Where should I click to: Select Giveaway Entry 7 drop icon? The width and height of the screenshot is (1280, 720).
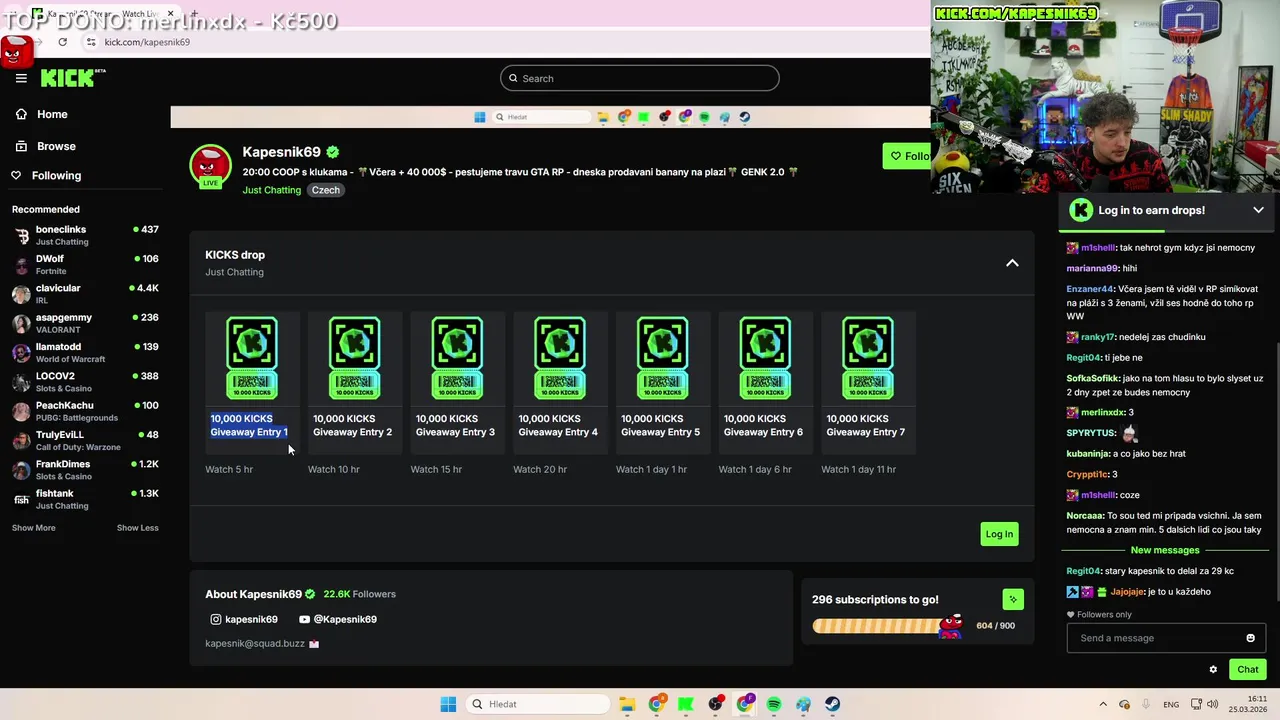[868, 358]
